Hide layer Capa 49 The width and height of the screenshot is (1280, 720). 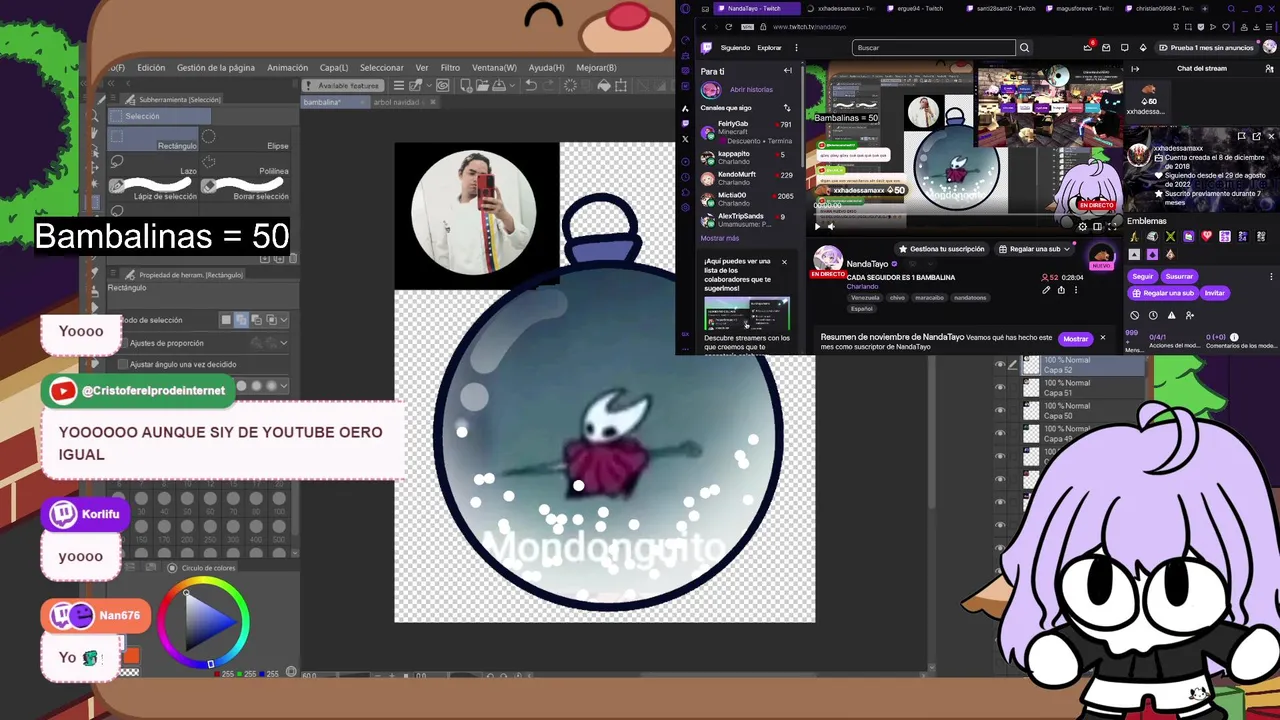click(x=1000, y=434)
